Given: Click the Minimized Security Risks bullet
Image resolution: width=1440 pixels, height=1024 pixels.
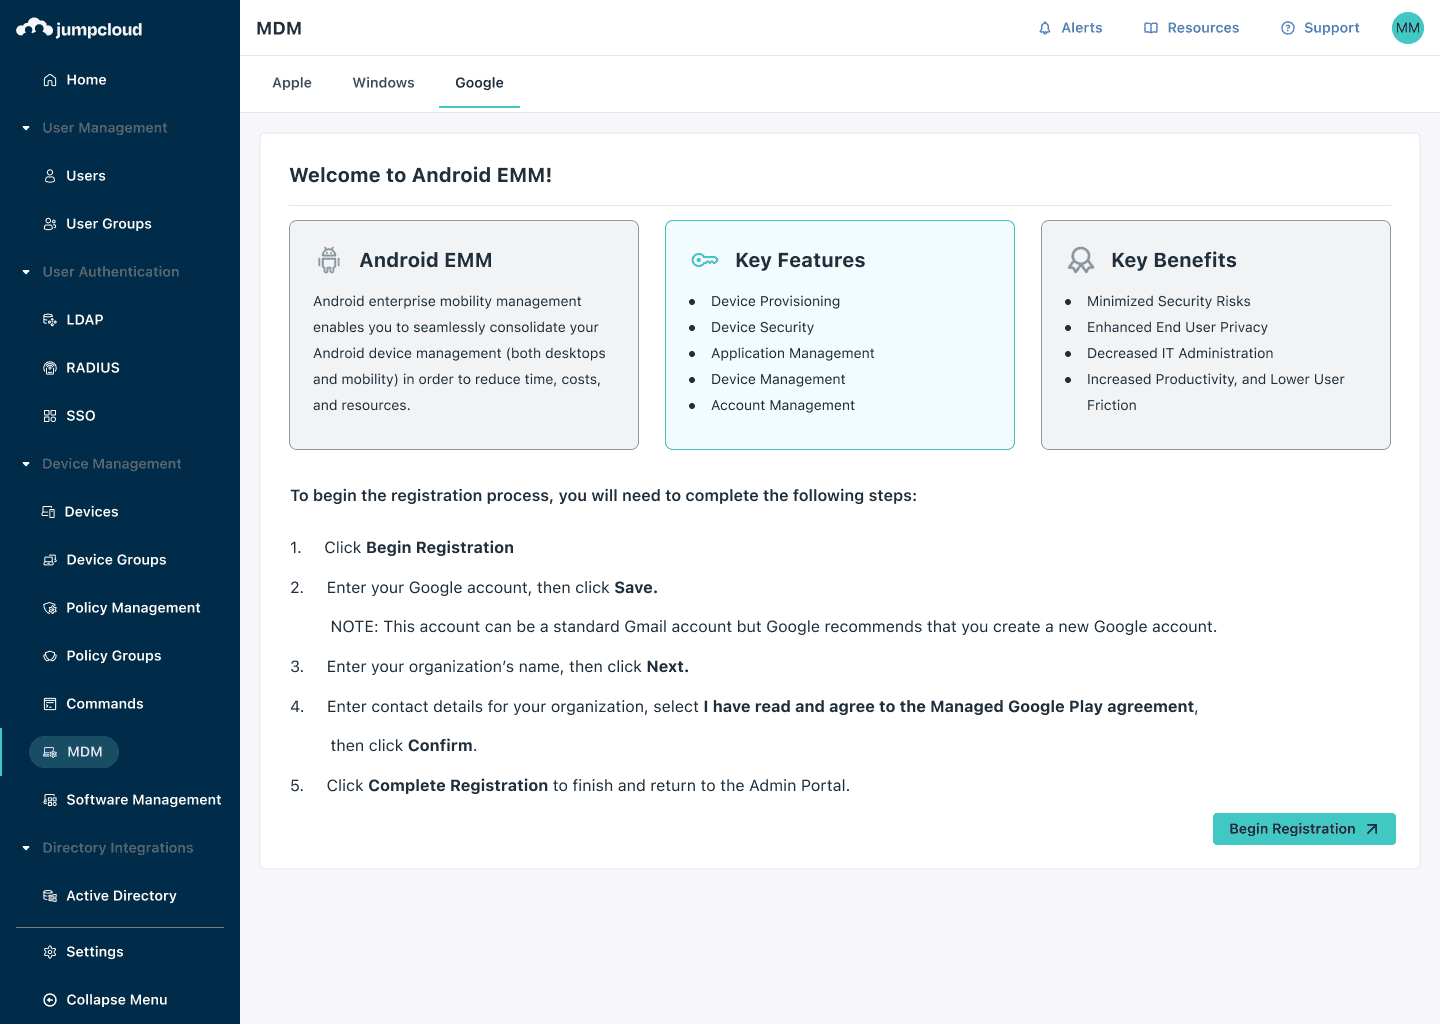Looking at the screenshot, I should (x=1169, y=301).
